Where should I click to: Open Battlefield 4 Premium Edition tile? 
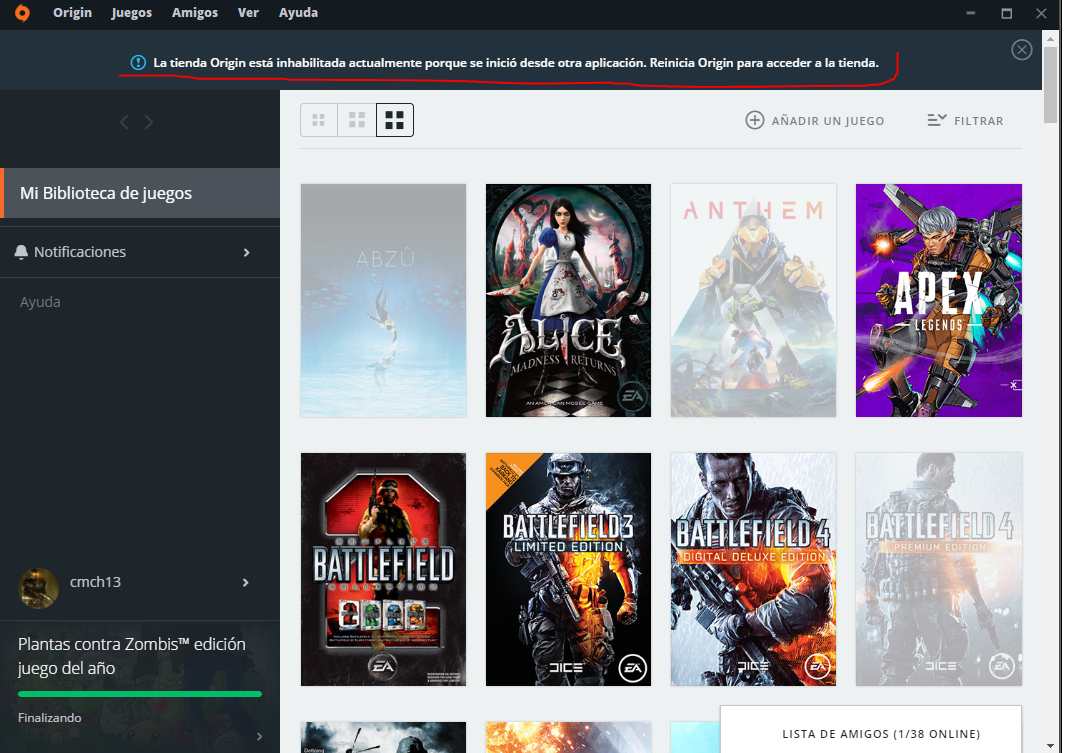[939, 569]
